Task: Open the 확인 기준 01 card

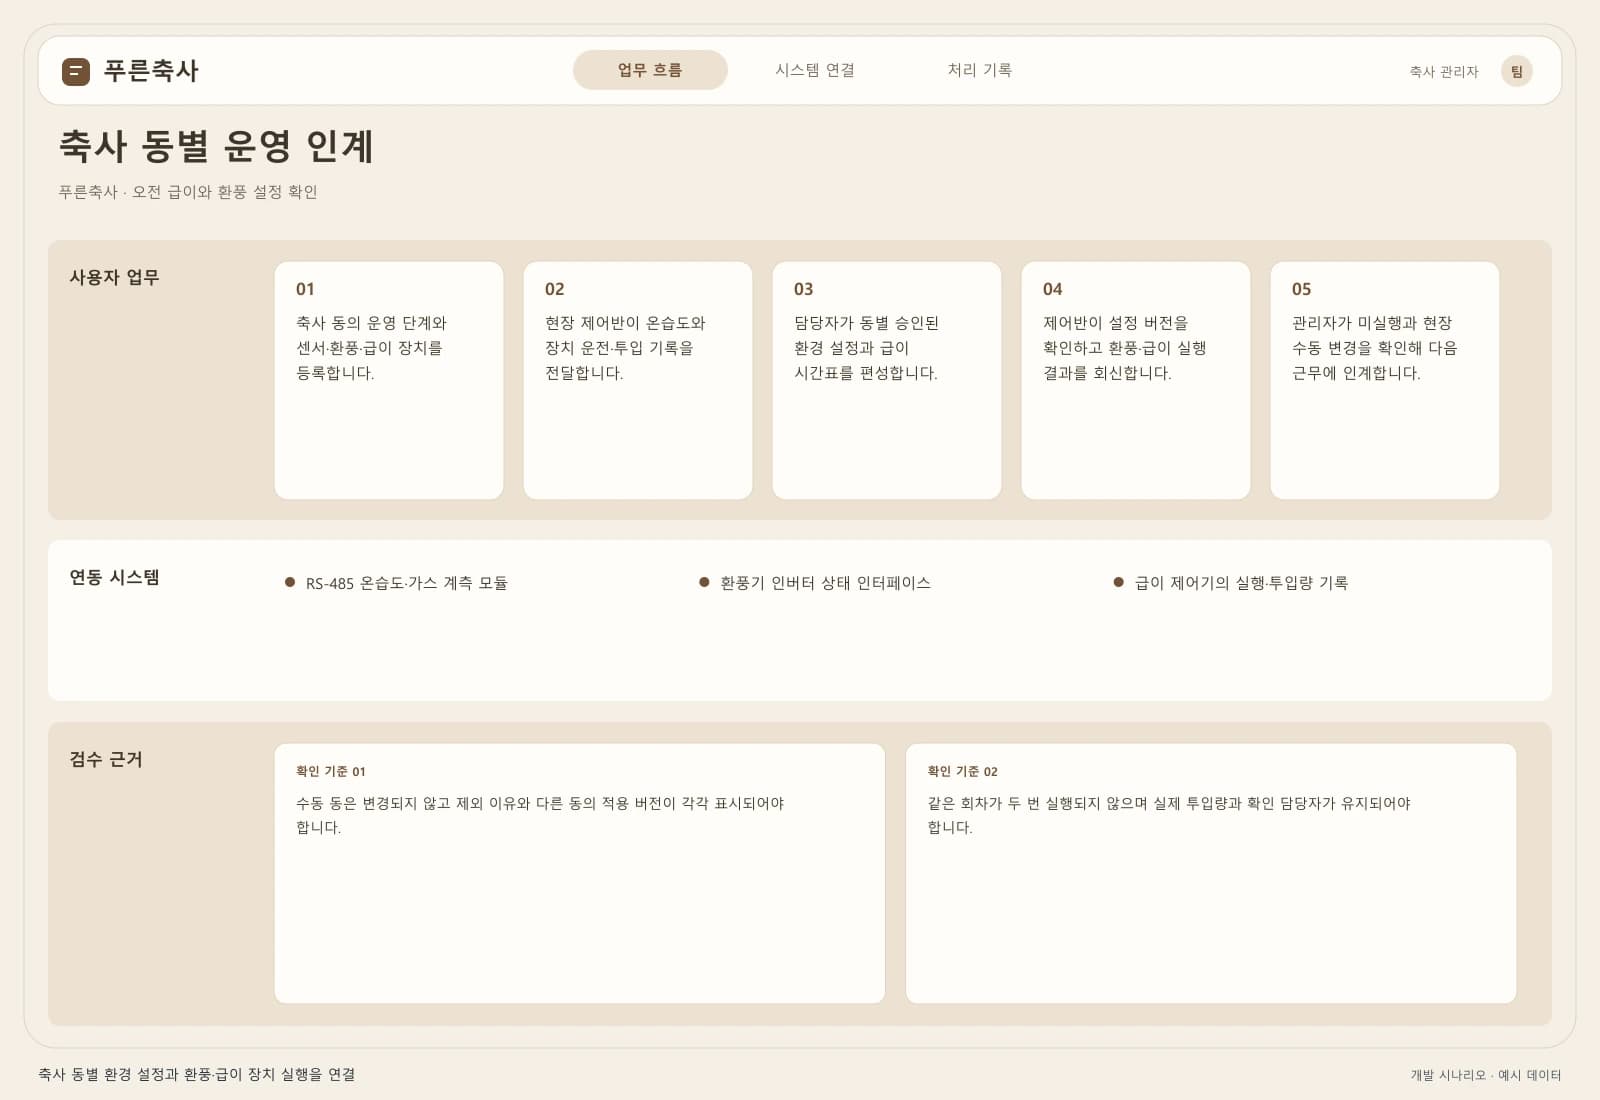Action: pyautogui.click(x=580, y=873)
